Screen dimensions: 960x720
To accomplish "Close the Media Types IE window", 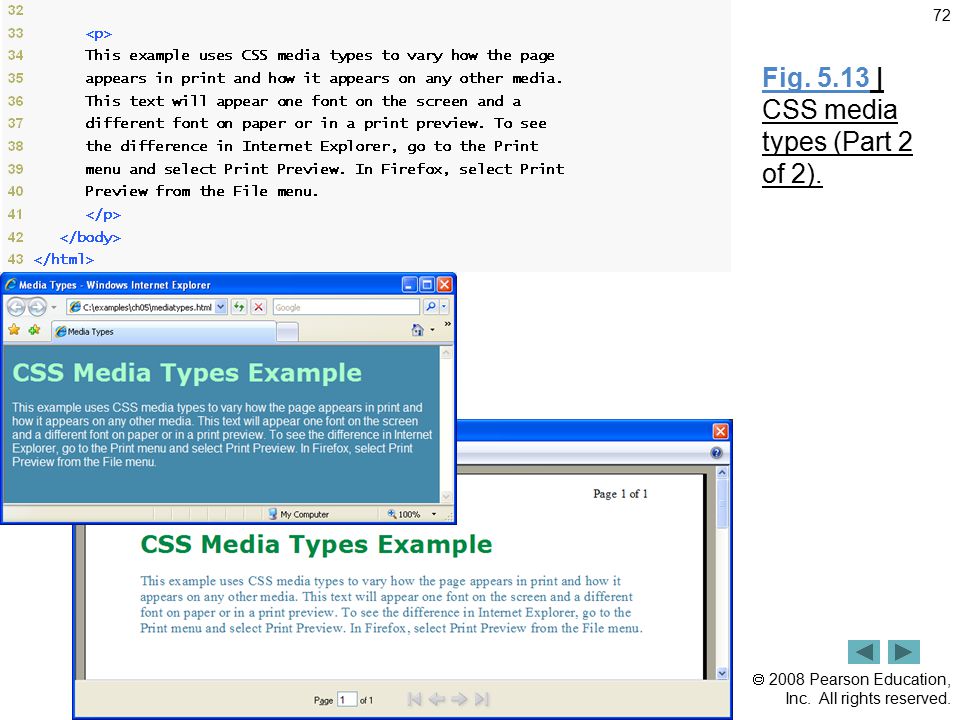I will coord(444,285).
